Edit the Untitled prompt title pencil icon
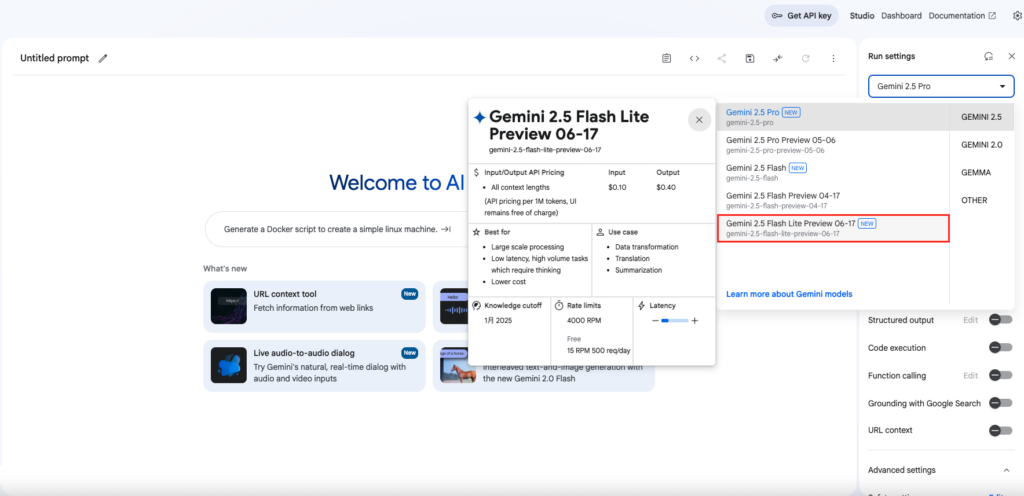This screenshot has width=1024, height=496. point(103,58)
